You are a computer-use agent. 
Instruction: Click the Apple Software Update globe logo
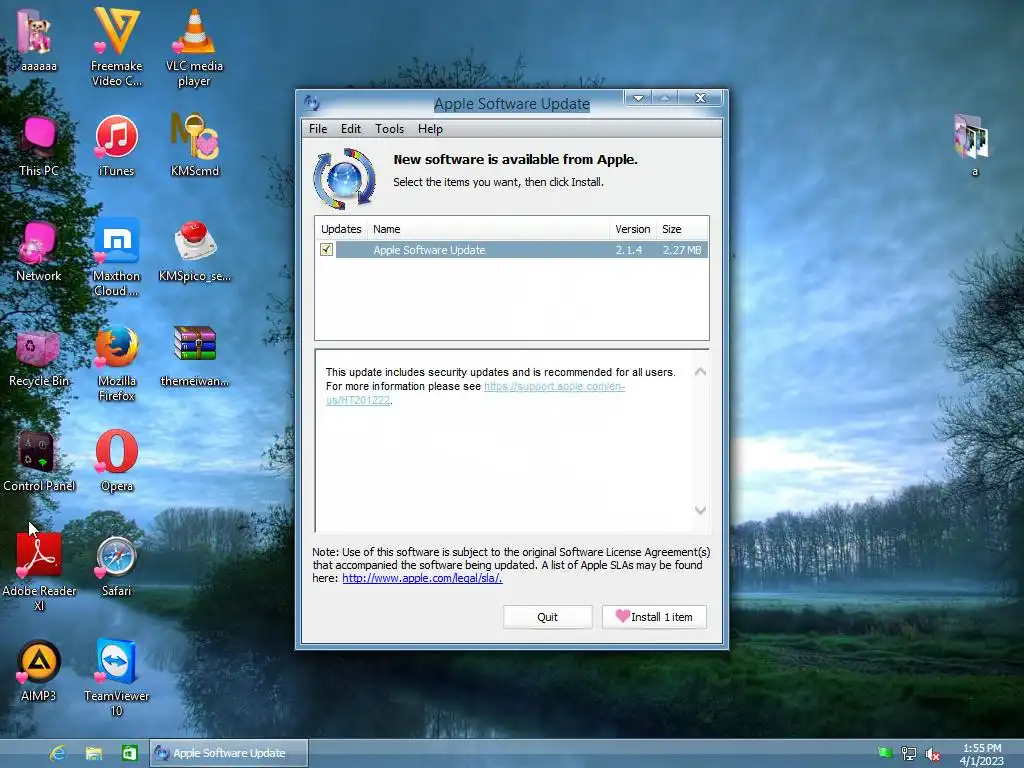pos(345,178)
